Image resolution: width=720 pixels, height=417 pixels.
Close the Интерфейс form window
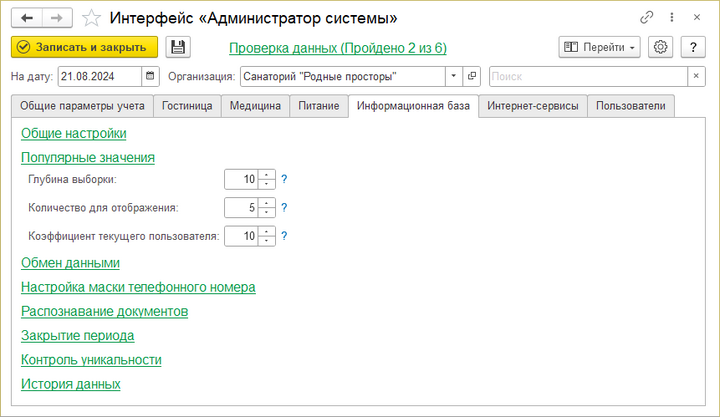(x=697, y=17)
